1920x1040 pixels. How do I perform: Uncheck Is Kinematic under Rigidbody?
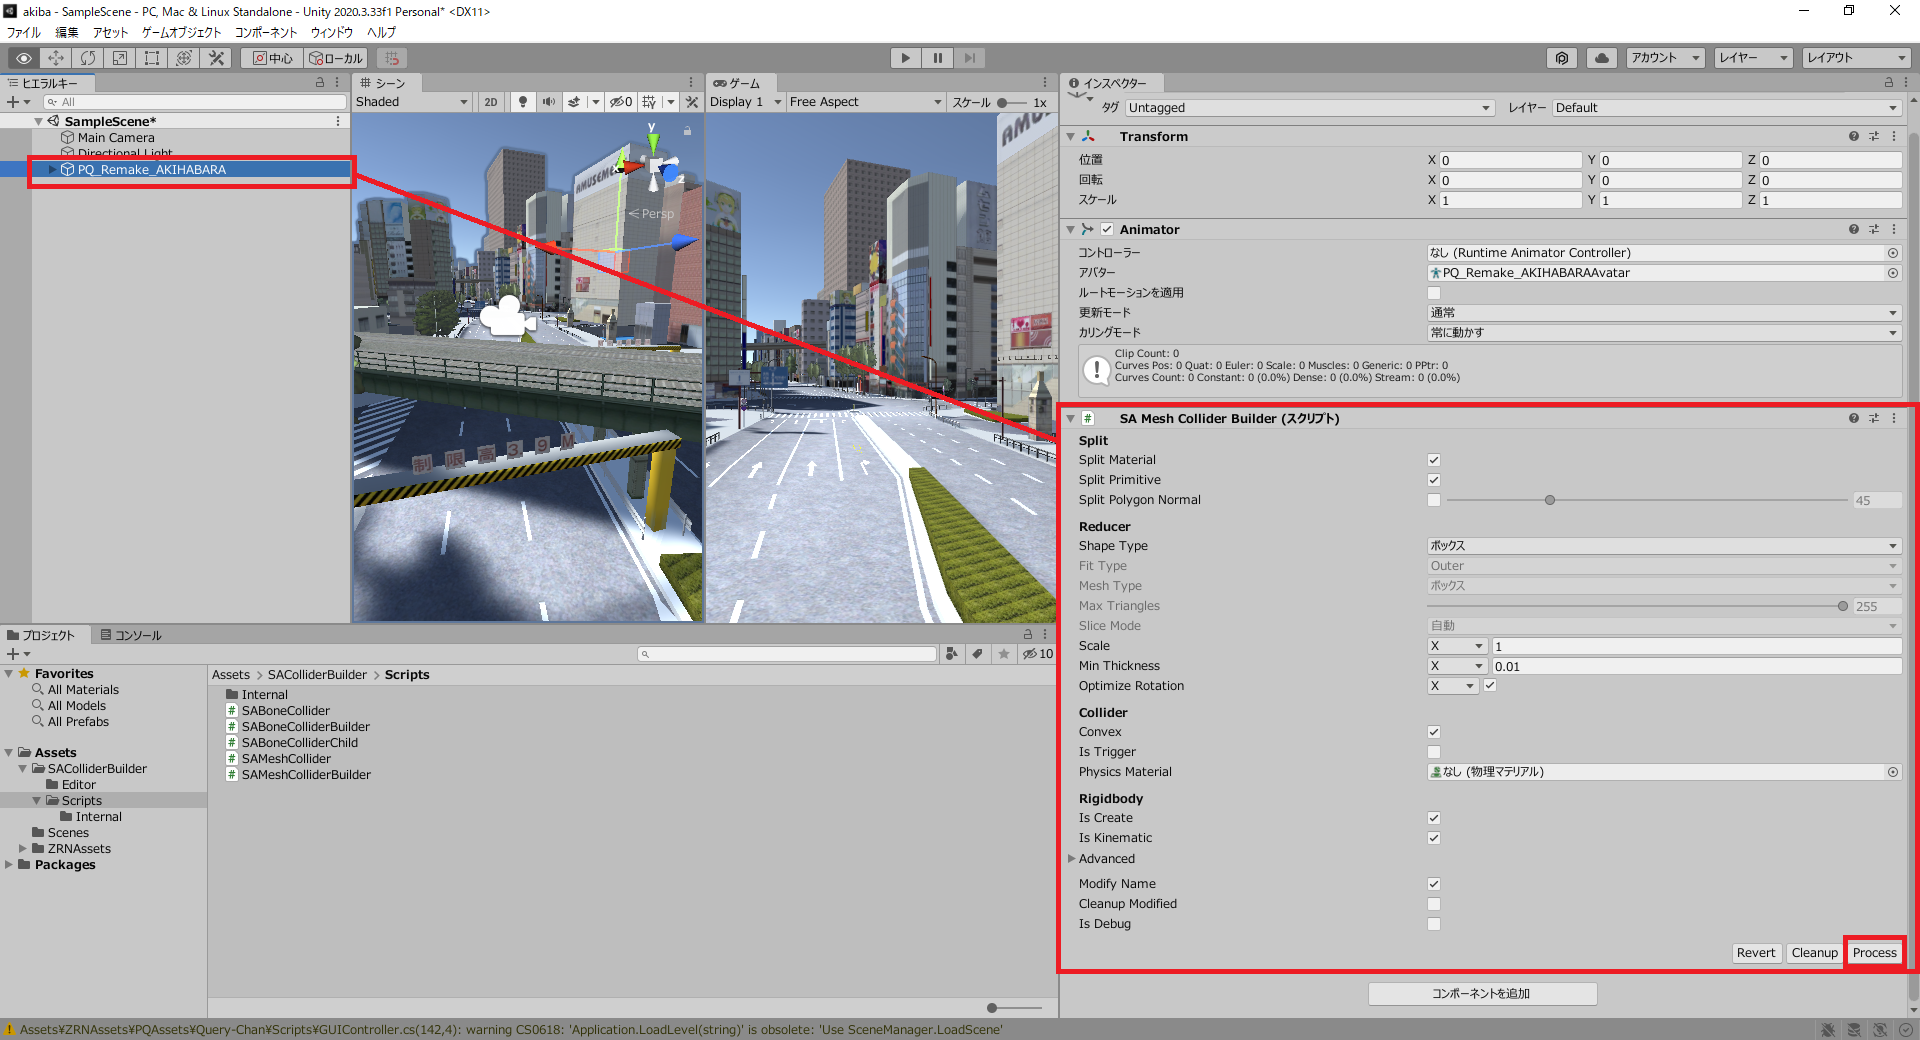[1434, 838]
